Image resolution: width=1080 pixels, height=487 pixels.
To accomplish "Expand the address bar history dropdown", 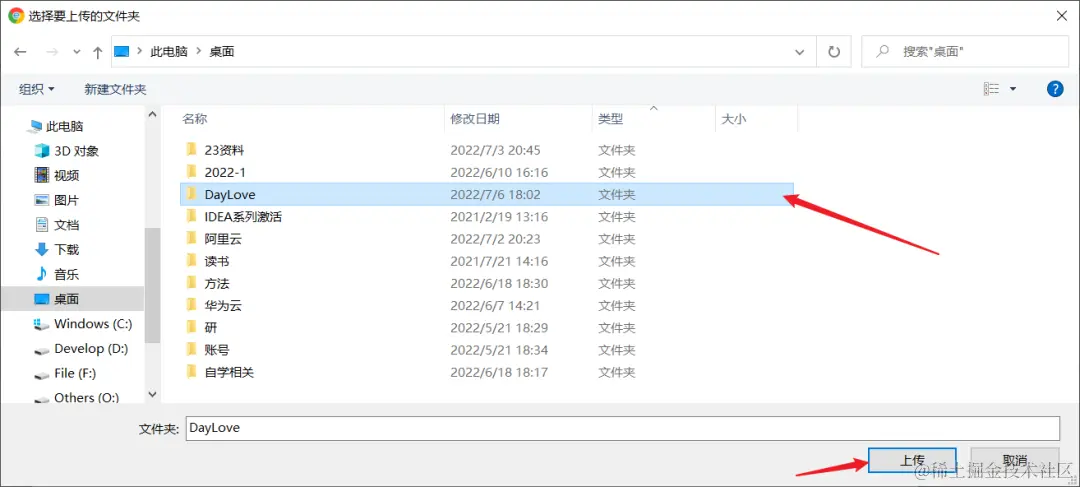I will 800,52.
